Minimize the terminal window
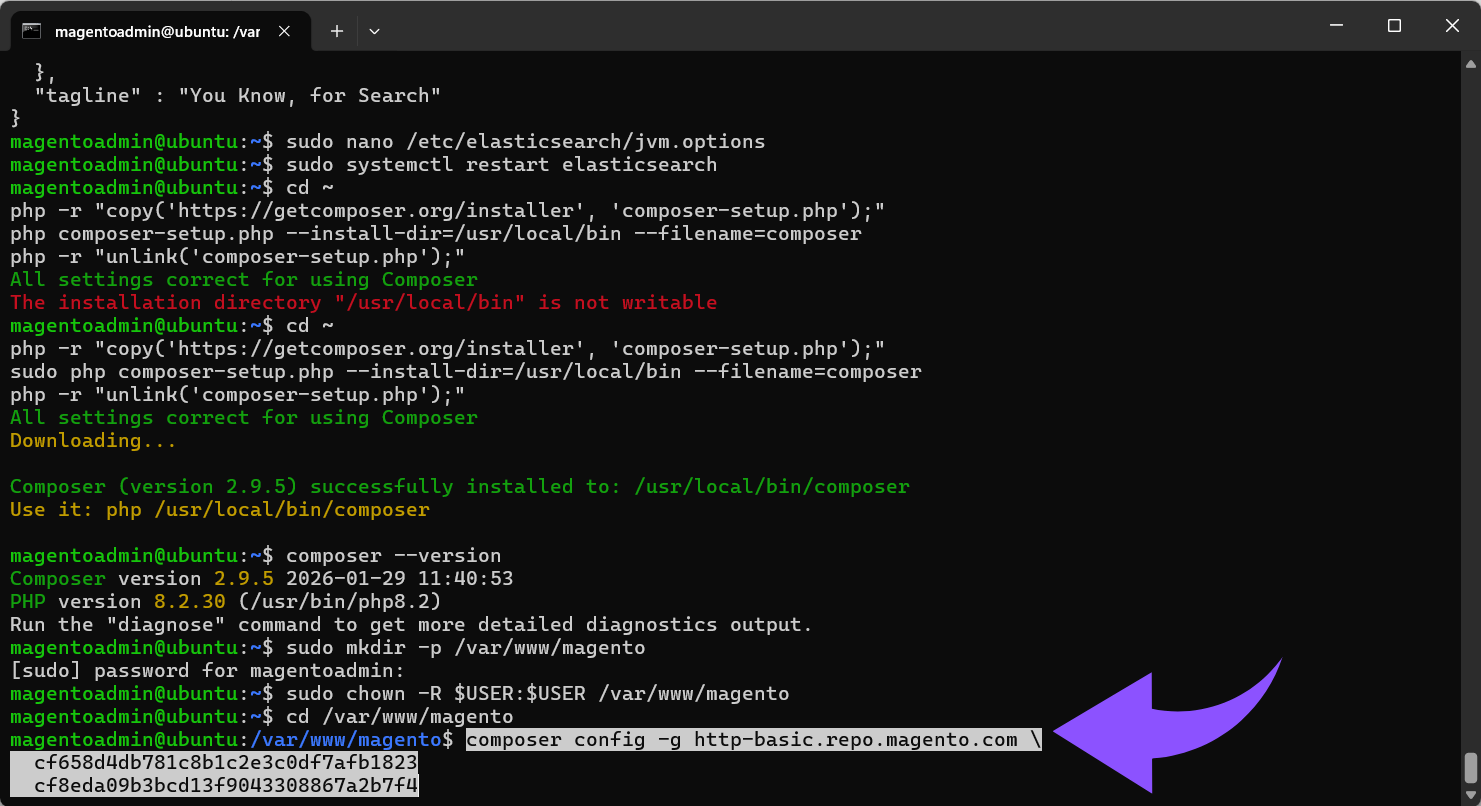This screenshot has width=1481, height=806. click(x=1336, y=25)
